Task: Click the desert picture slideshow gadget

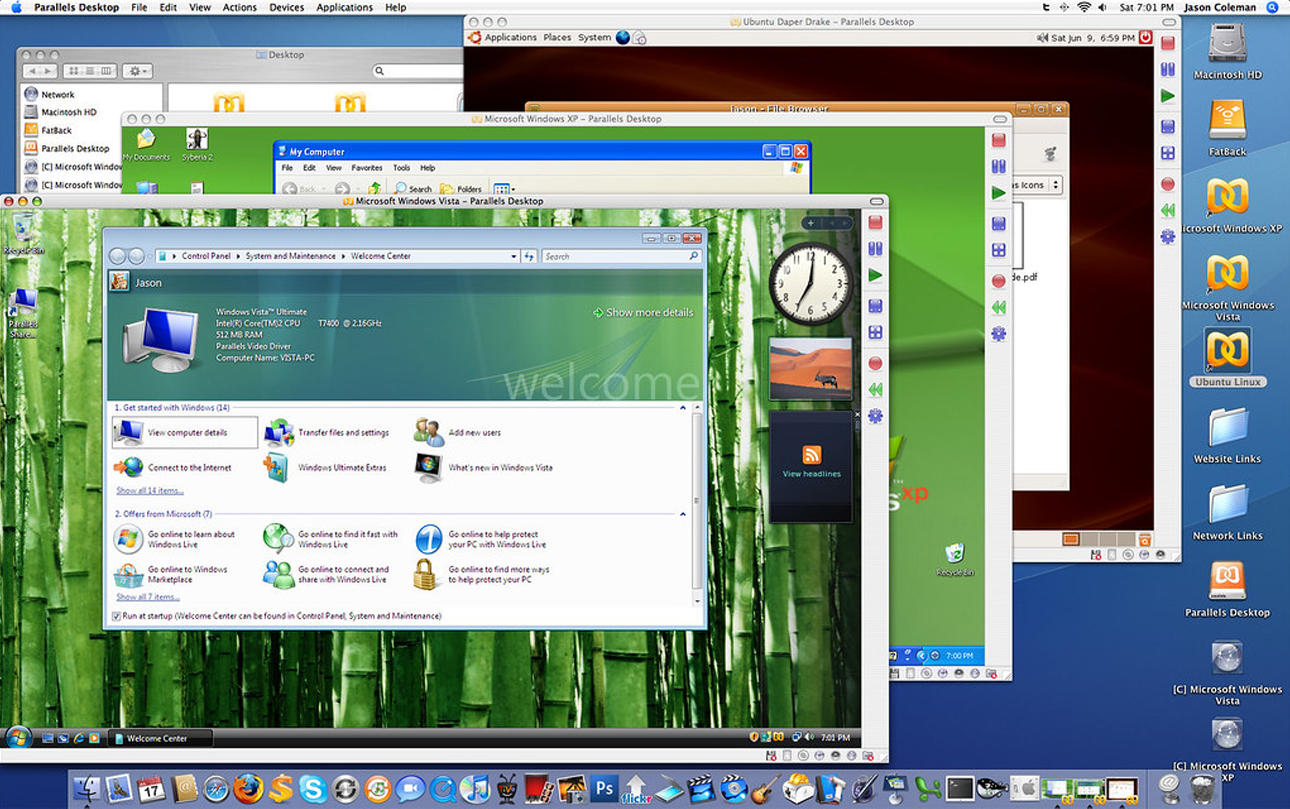Action: point(810,369)
